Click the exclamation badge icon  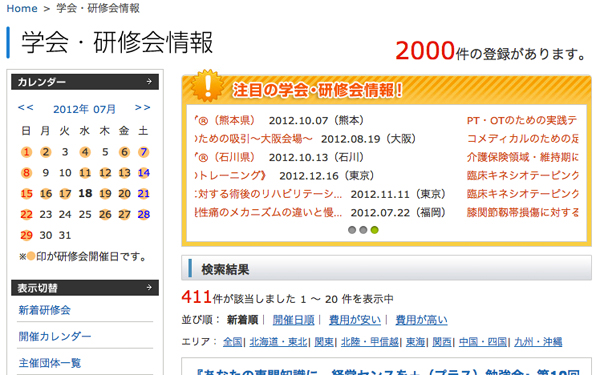coord(208,86)
